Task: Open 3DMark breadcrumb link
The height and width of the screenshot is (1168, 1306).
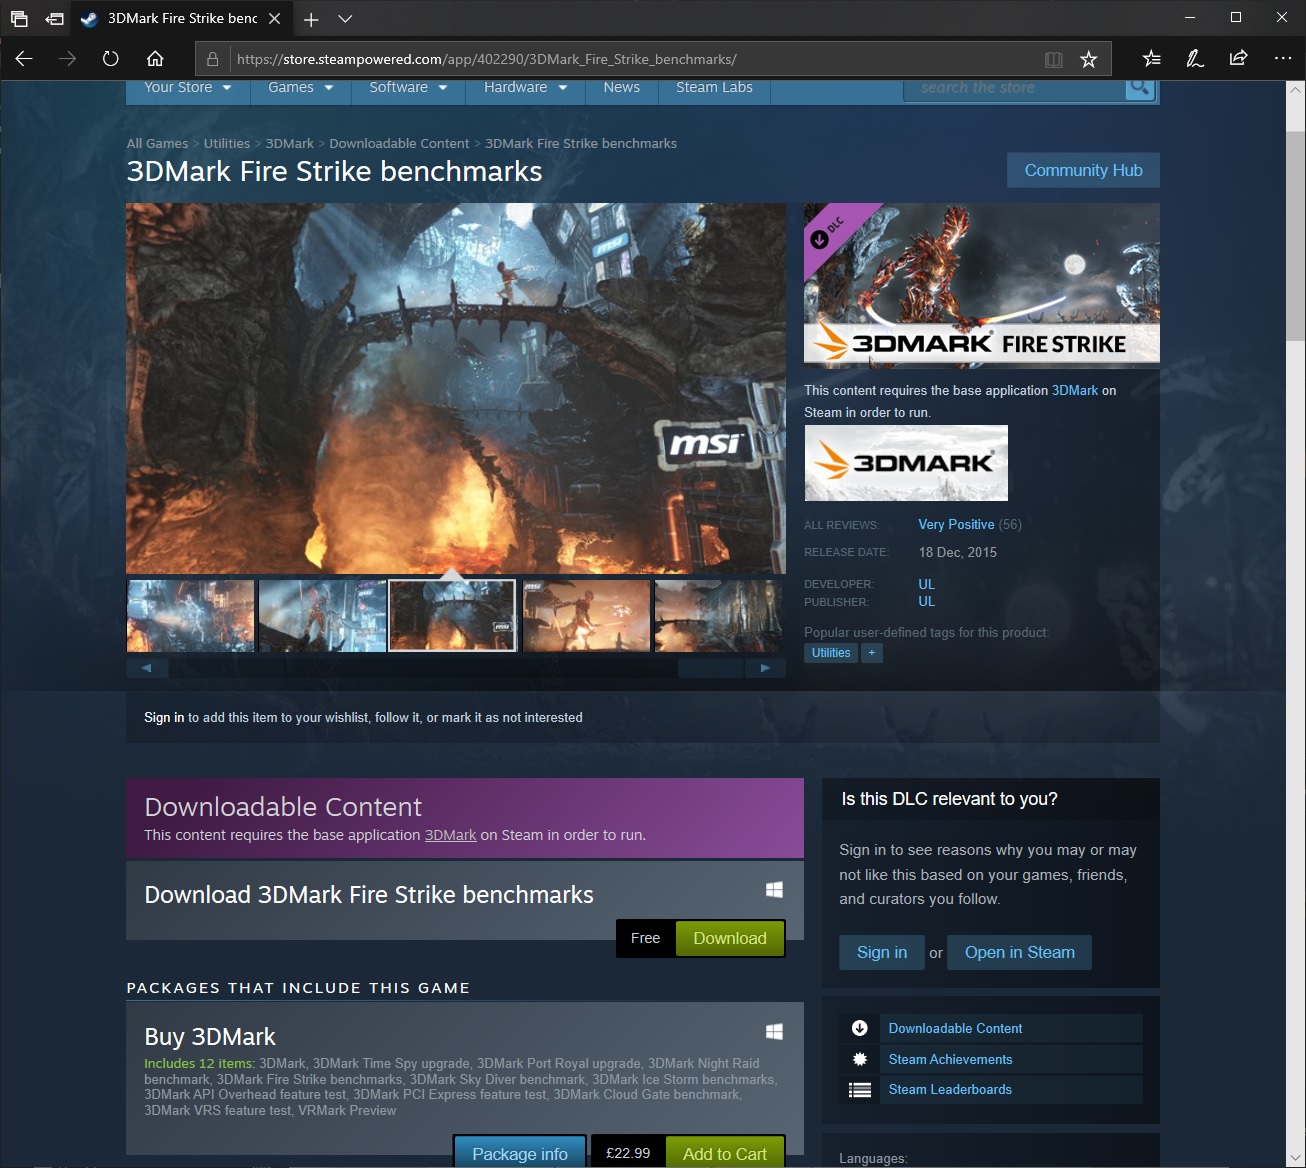Action: pos(290,144)
